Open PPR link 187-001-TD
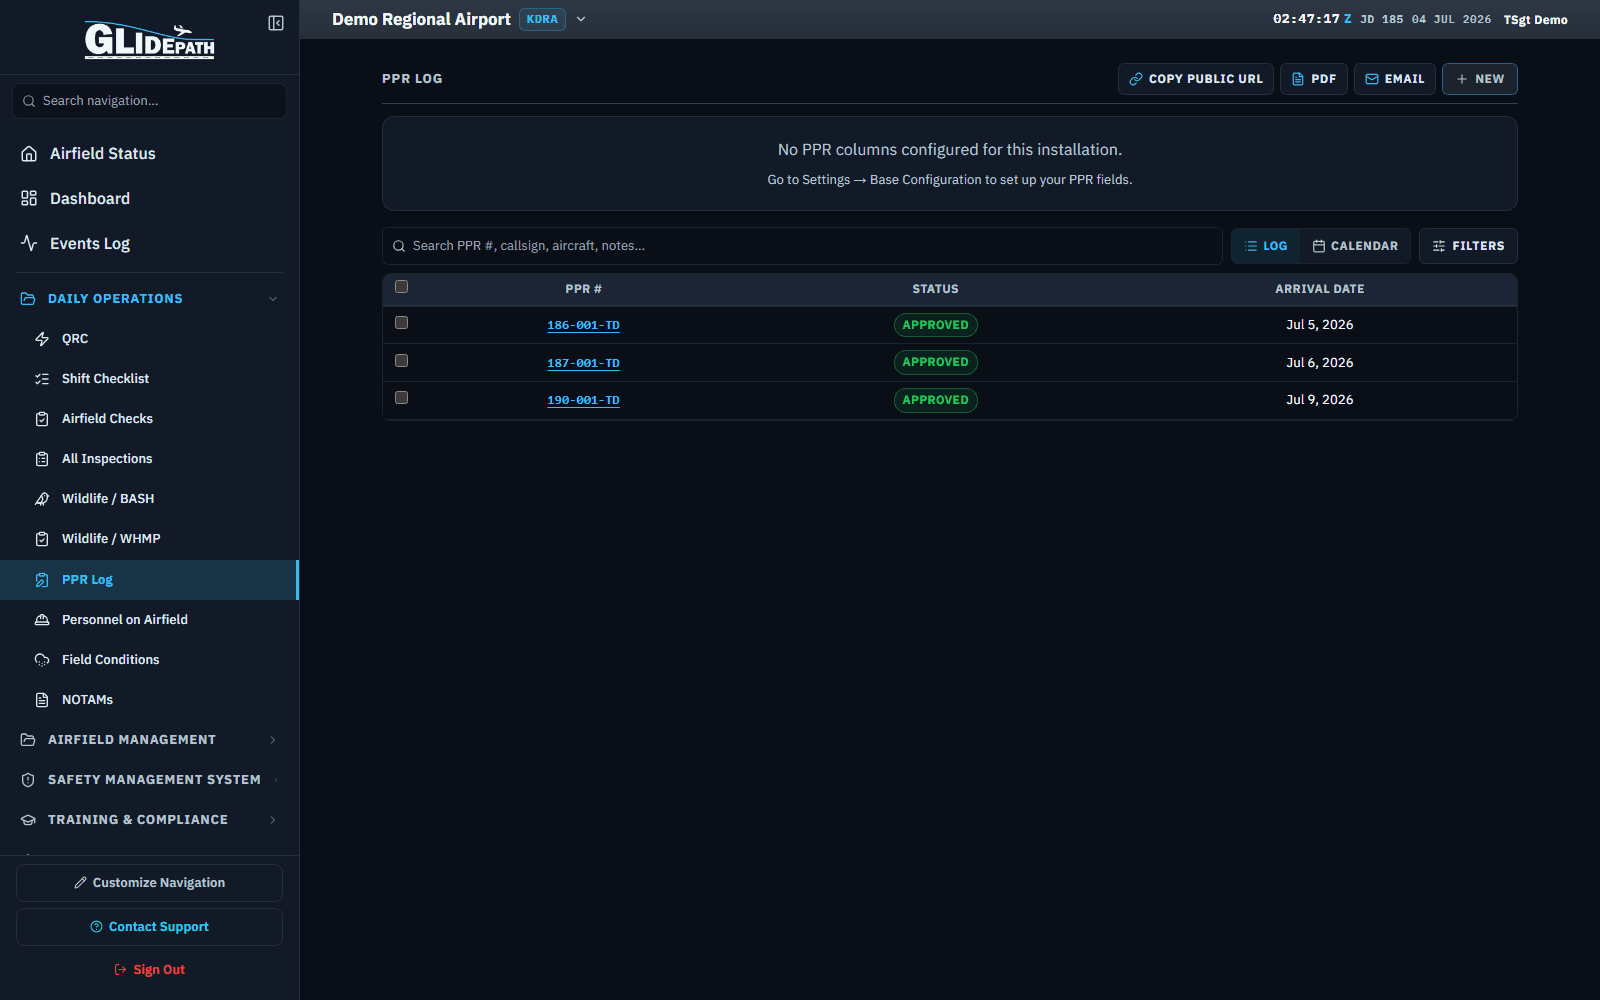 pos(583,363)
